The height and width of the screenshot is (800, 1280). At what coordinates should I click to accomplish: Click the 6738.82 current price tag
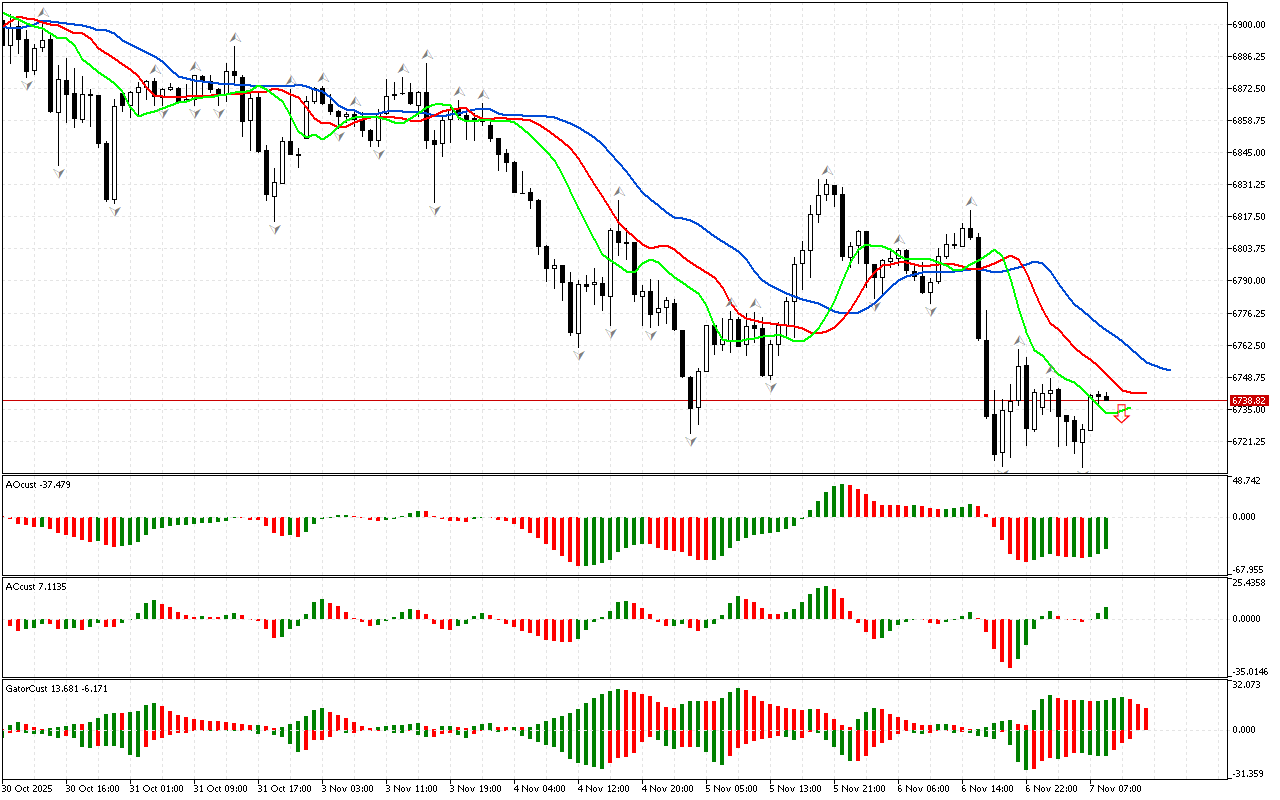1247,400
